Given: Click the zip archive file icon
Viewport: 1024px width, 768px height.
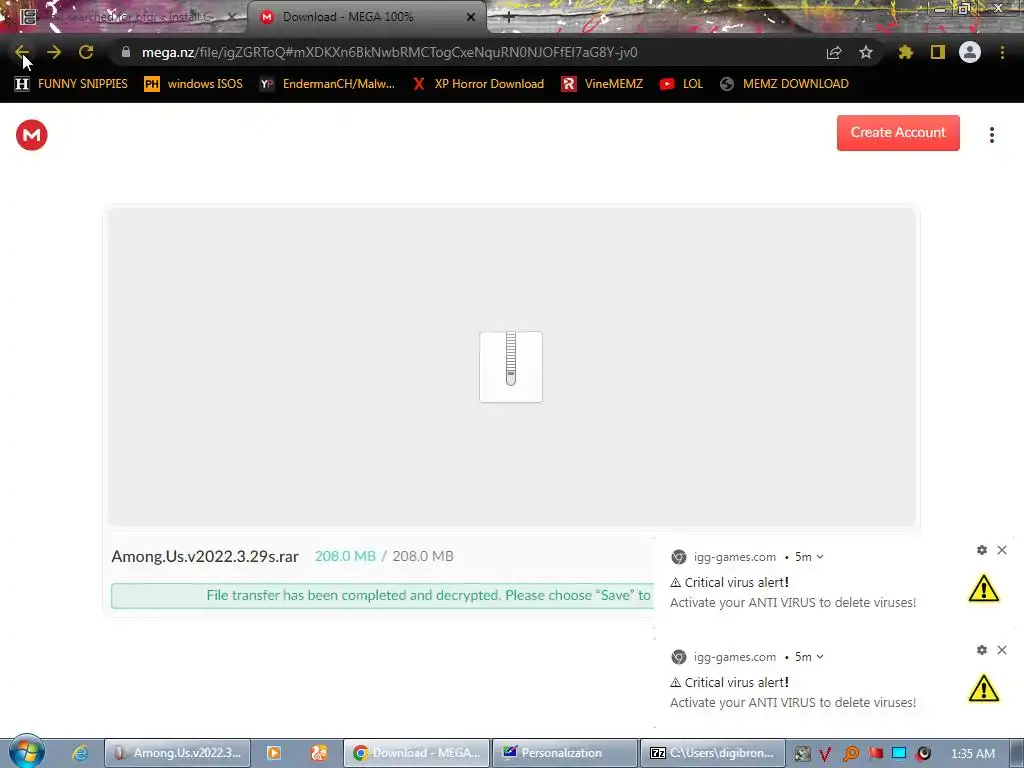Looking at the screenshot, I should 511,366.
